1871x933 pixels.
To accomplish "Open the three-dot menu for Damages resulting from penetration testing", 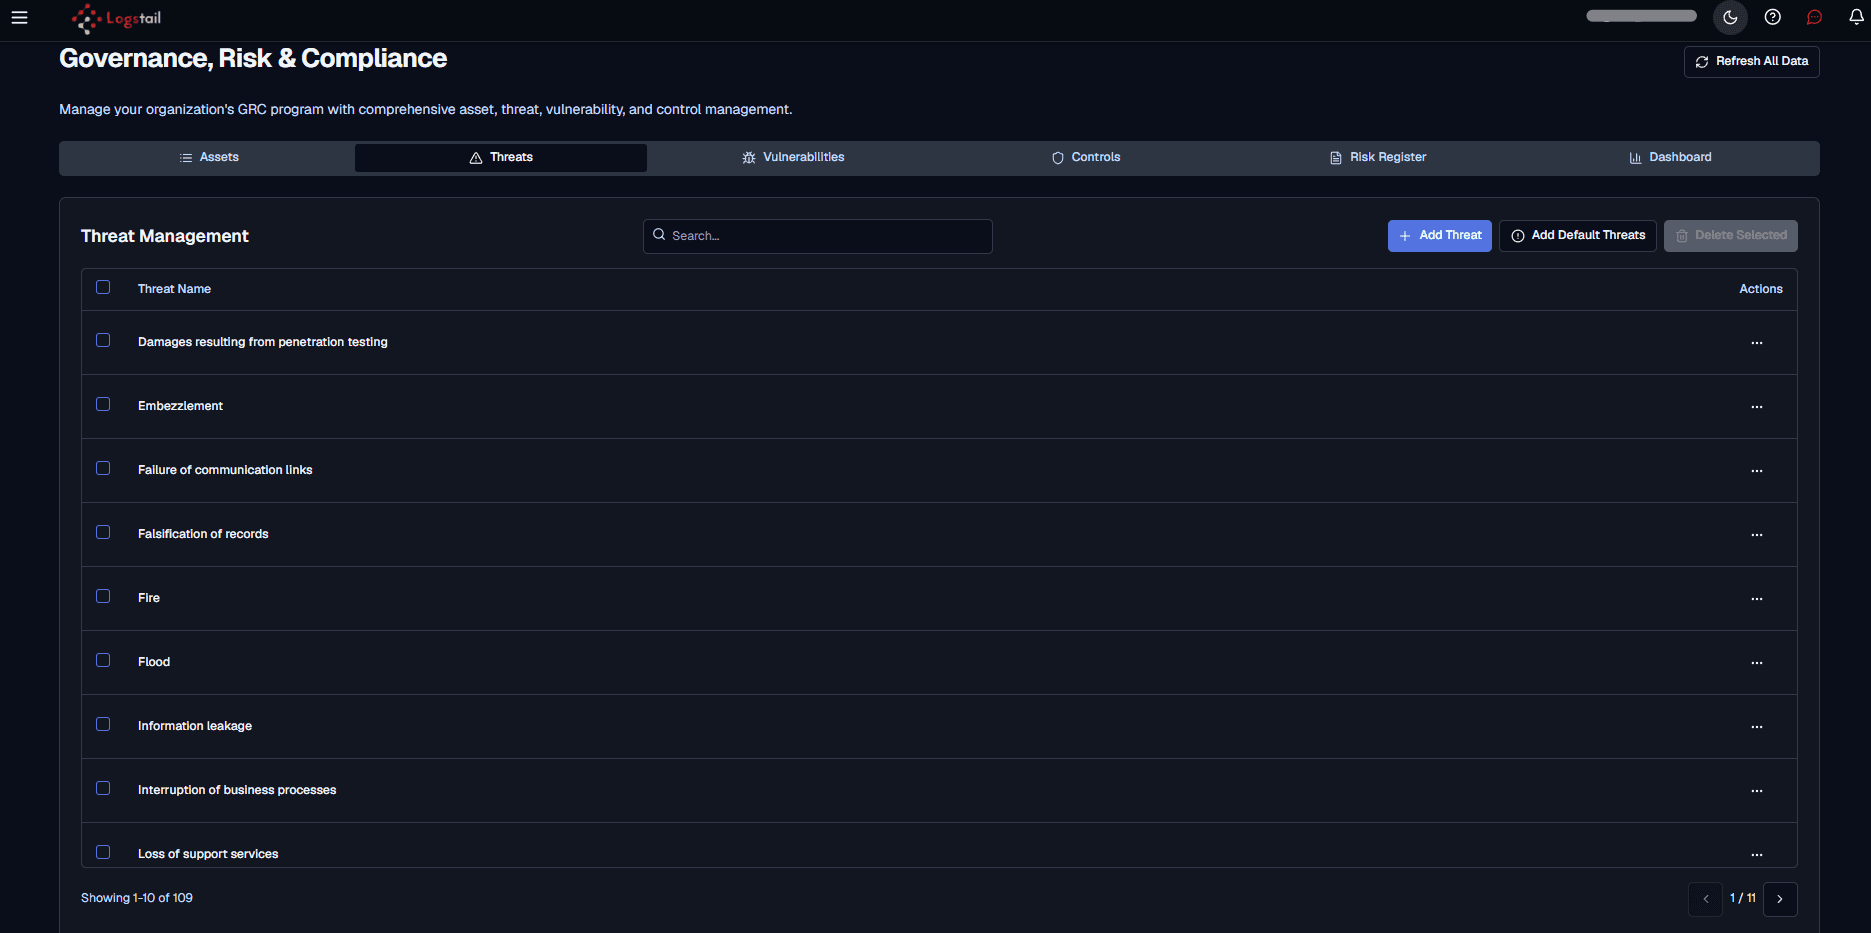I will [x=1757, y=343].
